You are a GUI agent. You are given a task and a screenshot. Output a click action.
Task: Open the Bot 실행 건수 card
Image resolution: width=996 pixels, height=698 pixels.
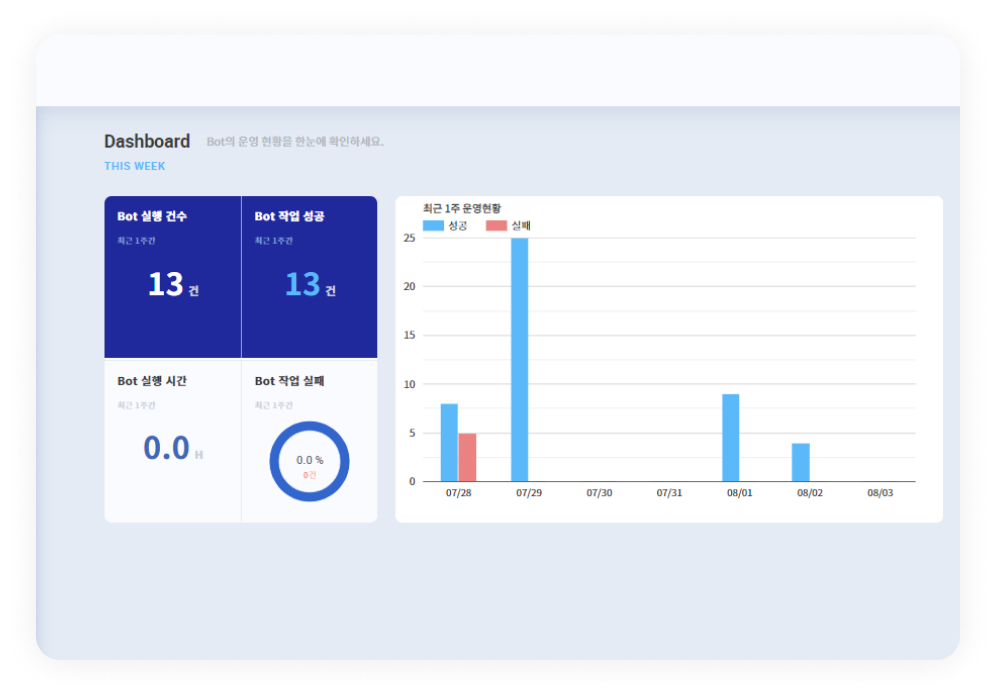172,277
